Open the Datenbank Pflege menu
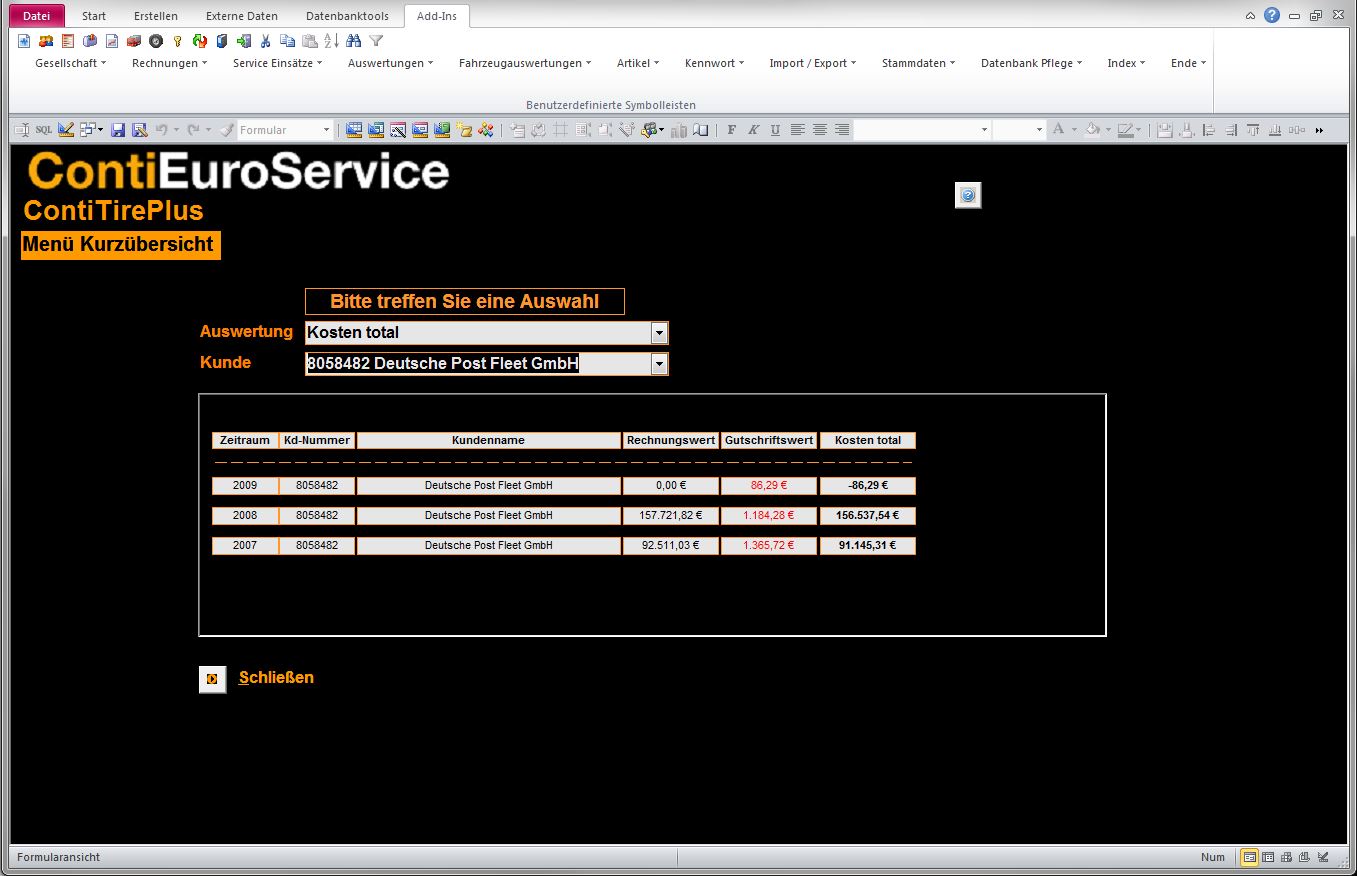The height and width of the screenshot is (876, 1357). [1033, 63]
